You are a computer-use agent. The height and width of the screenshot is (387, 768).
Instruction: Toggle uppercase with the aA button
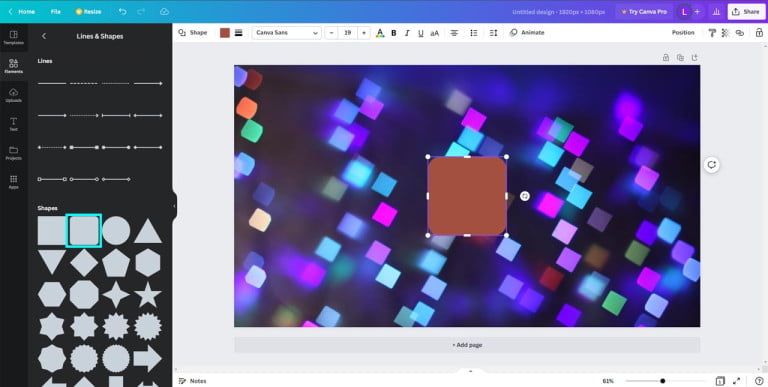pos(434,33)
